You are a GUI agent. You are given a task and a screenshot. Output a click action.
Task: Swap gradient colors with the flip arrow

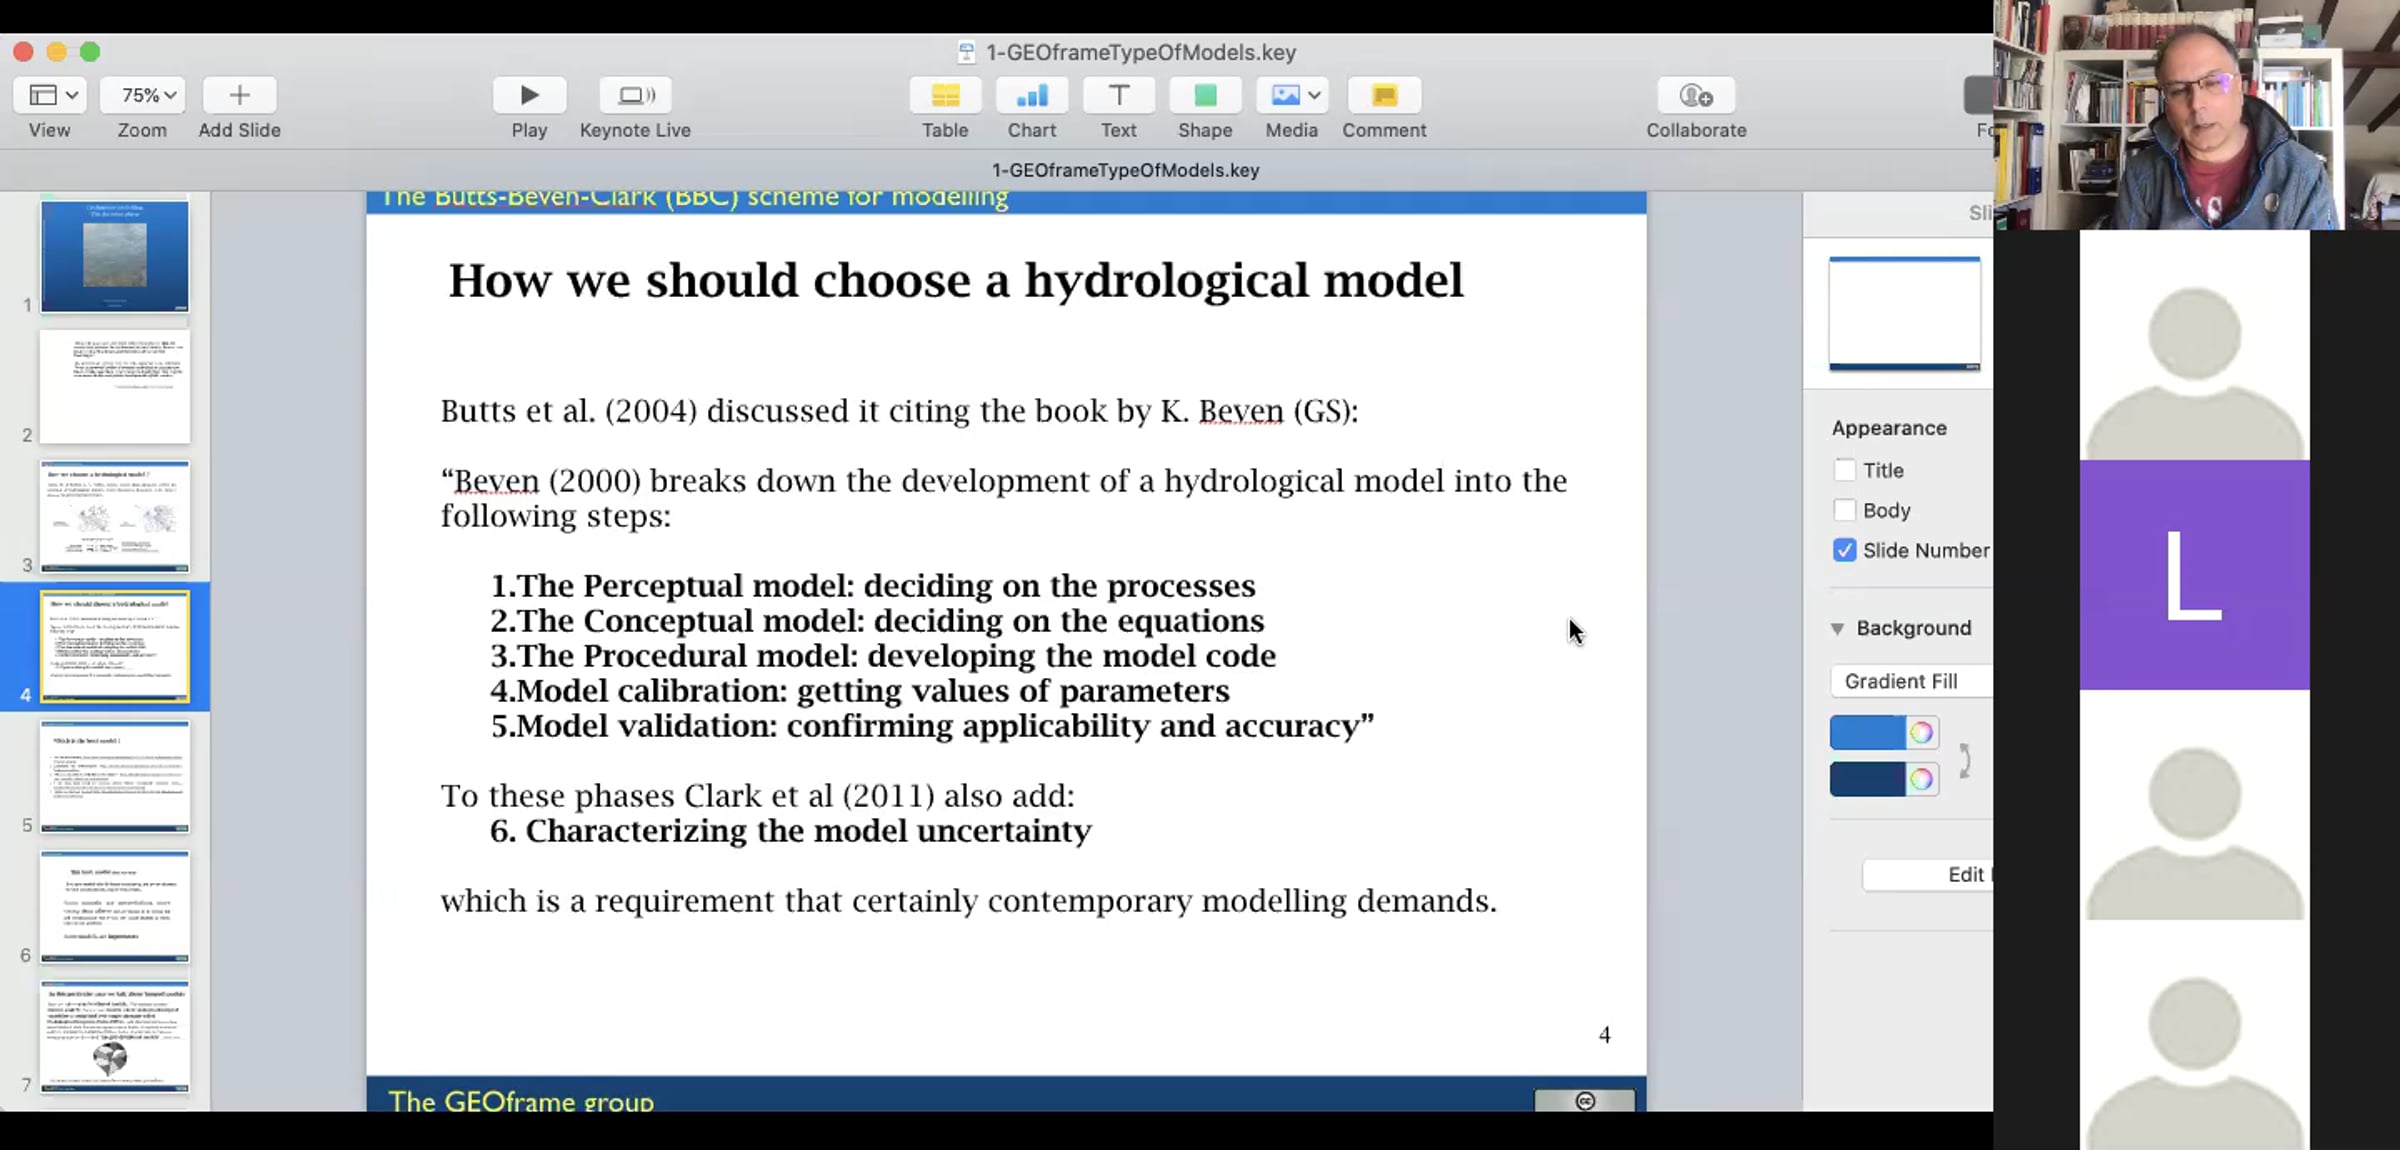1964,760
